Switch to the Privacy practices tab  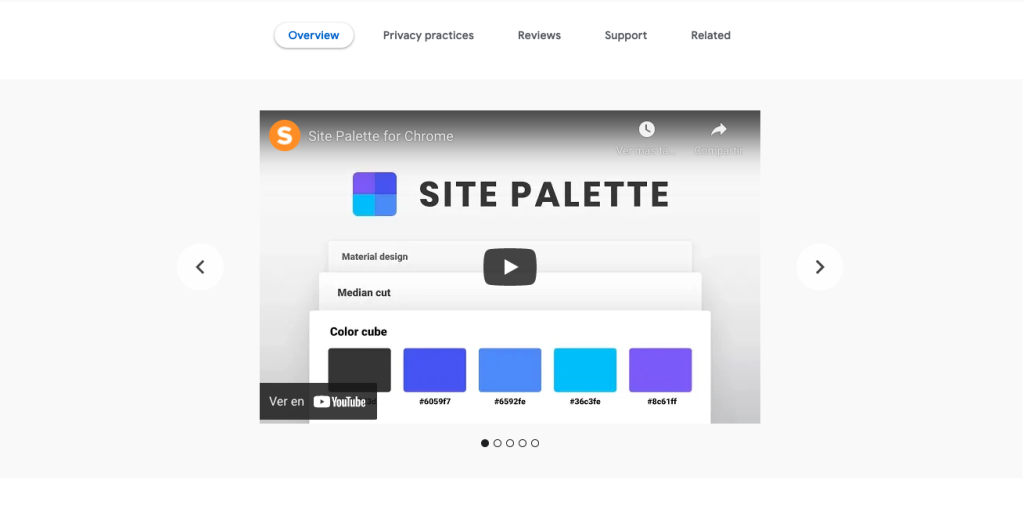[x=428, y=35]
